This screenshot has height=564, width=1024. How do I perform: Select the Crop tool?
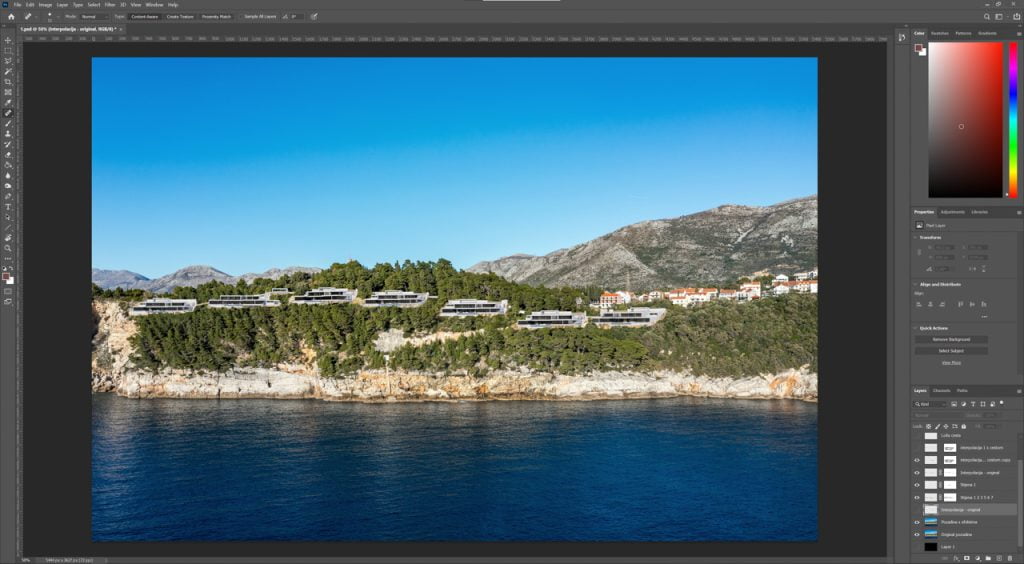(x=8, y=82)
